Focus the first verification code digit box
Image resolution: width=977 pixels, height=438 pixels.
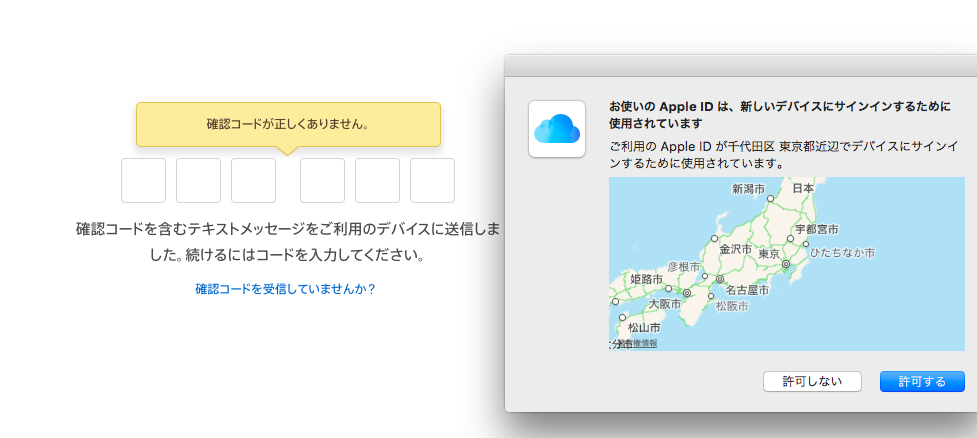[x=143, y=181]
